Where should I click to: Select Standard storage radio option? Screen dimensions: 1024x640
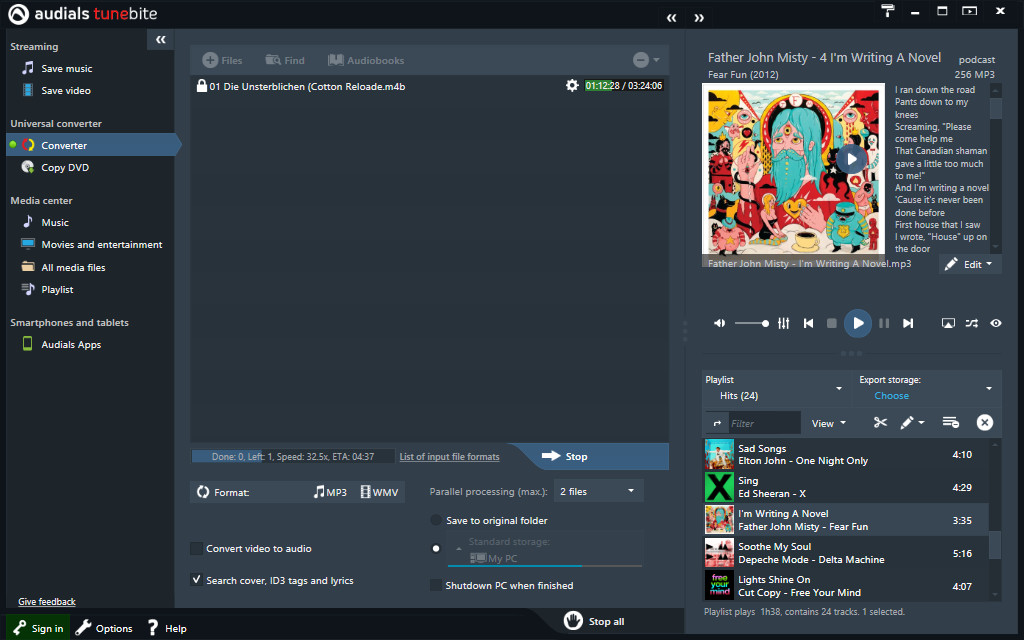(x=436, y=548)
